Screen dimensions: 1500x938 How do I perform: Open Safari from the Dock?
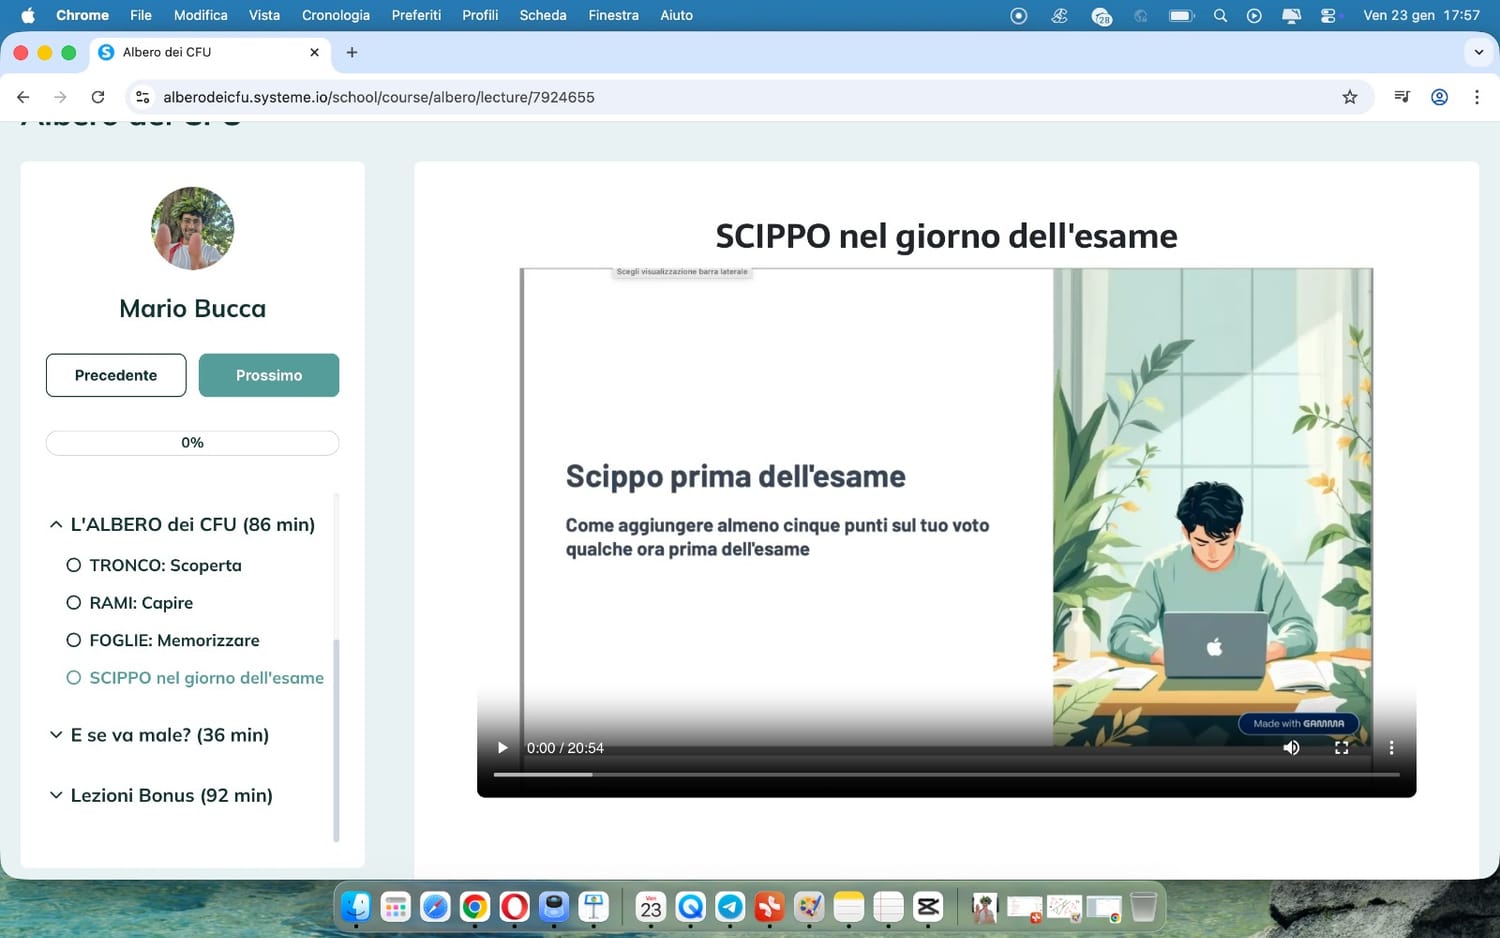pyautogui.click(x=435, y=907)
